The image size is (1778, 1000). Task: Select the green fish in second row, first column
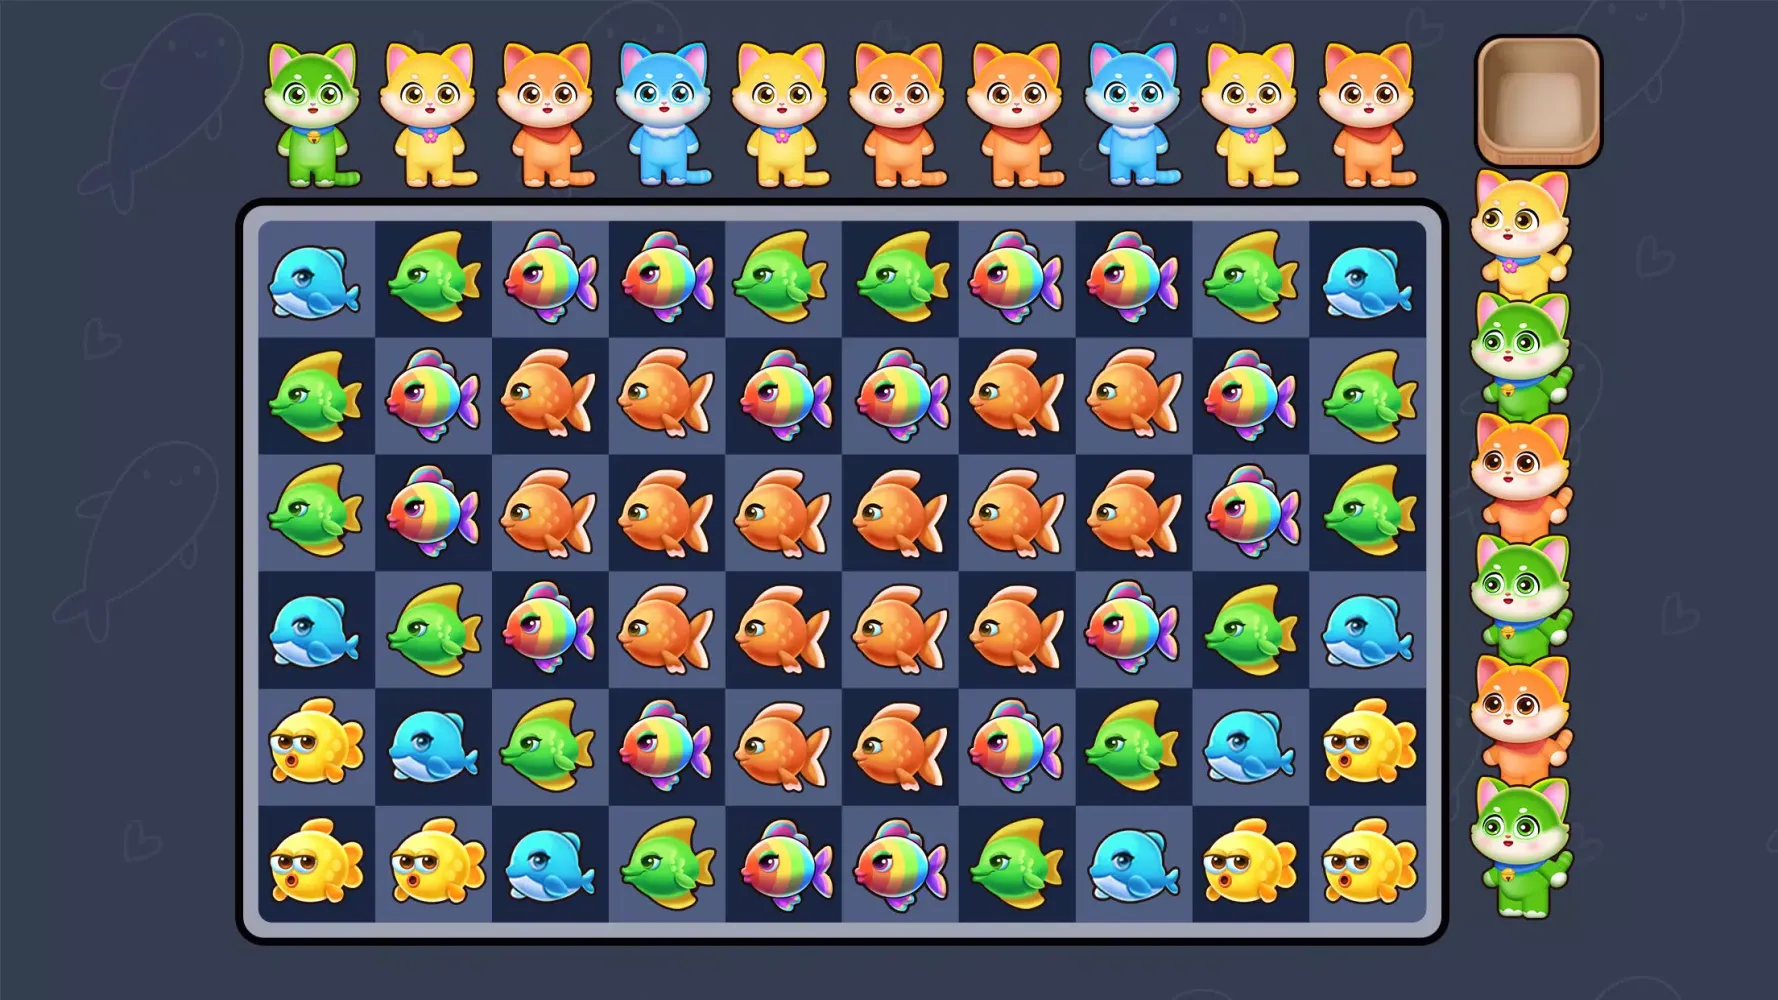point(315,396)
